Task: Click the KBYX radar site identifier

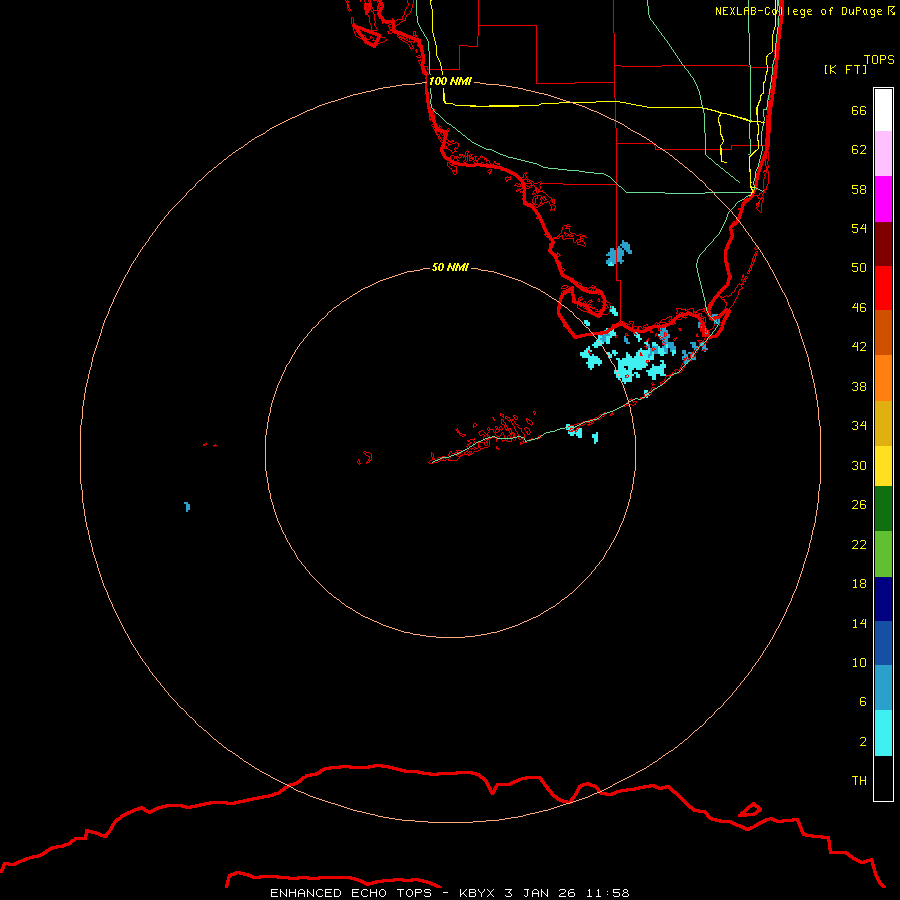Action: coord(476,893)
